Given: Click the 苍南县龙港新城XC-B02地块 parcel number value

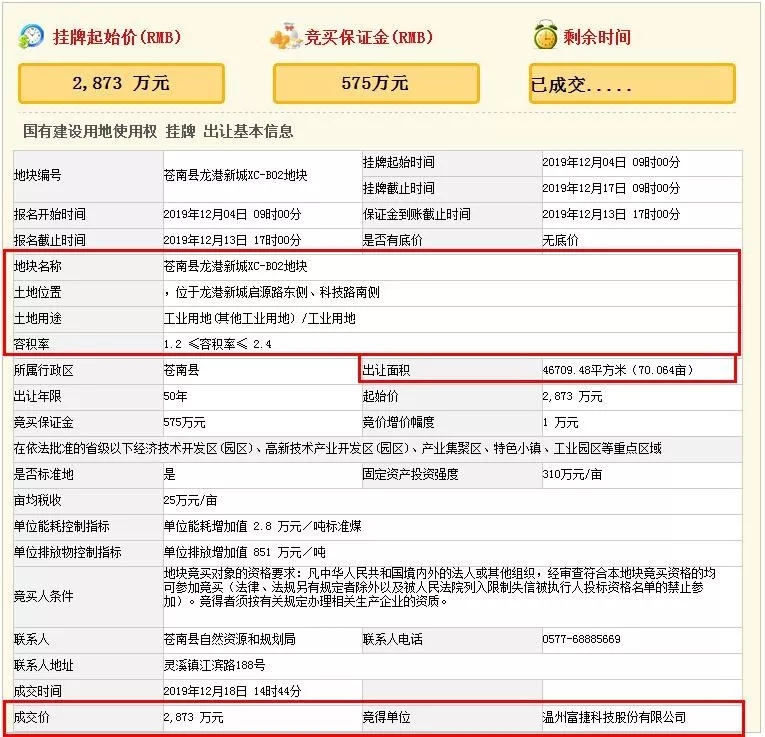Looking at the screenshot, I should 235,175.
